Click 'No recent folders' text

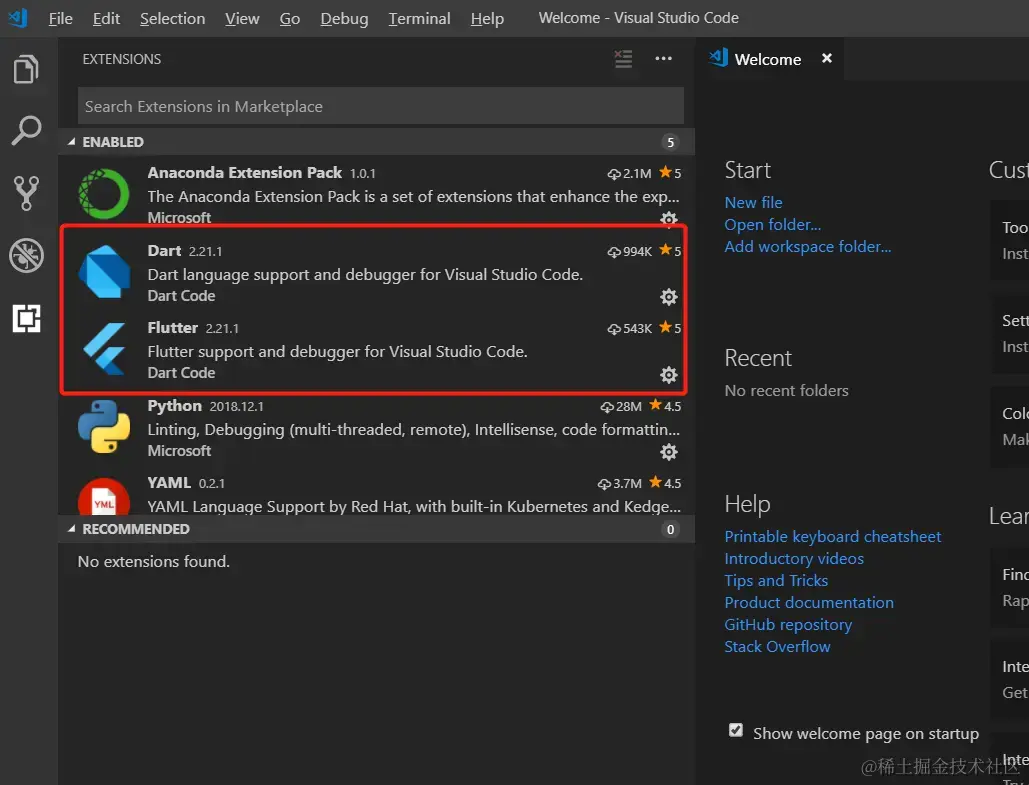[x=786, y=391]
